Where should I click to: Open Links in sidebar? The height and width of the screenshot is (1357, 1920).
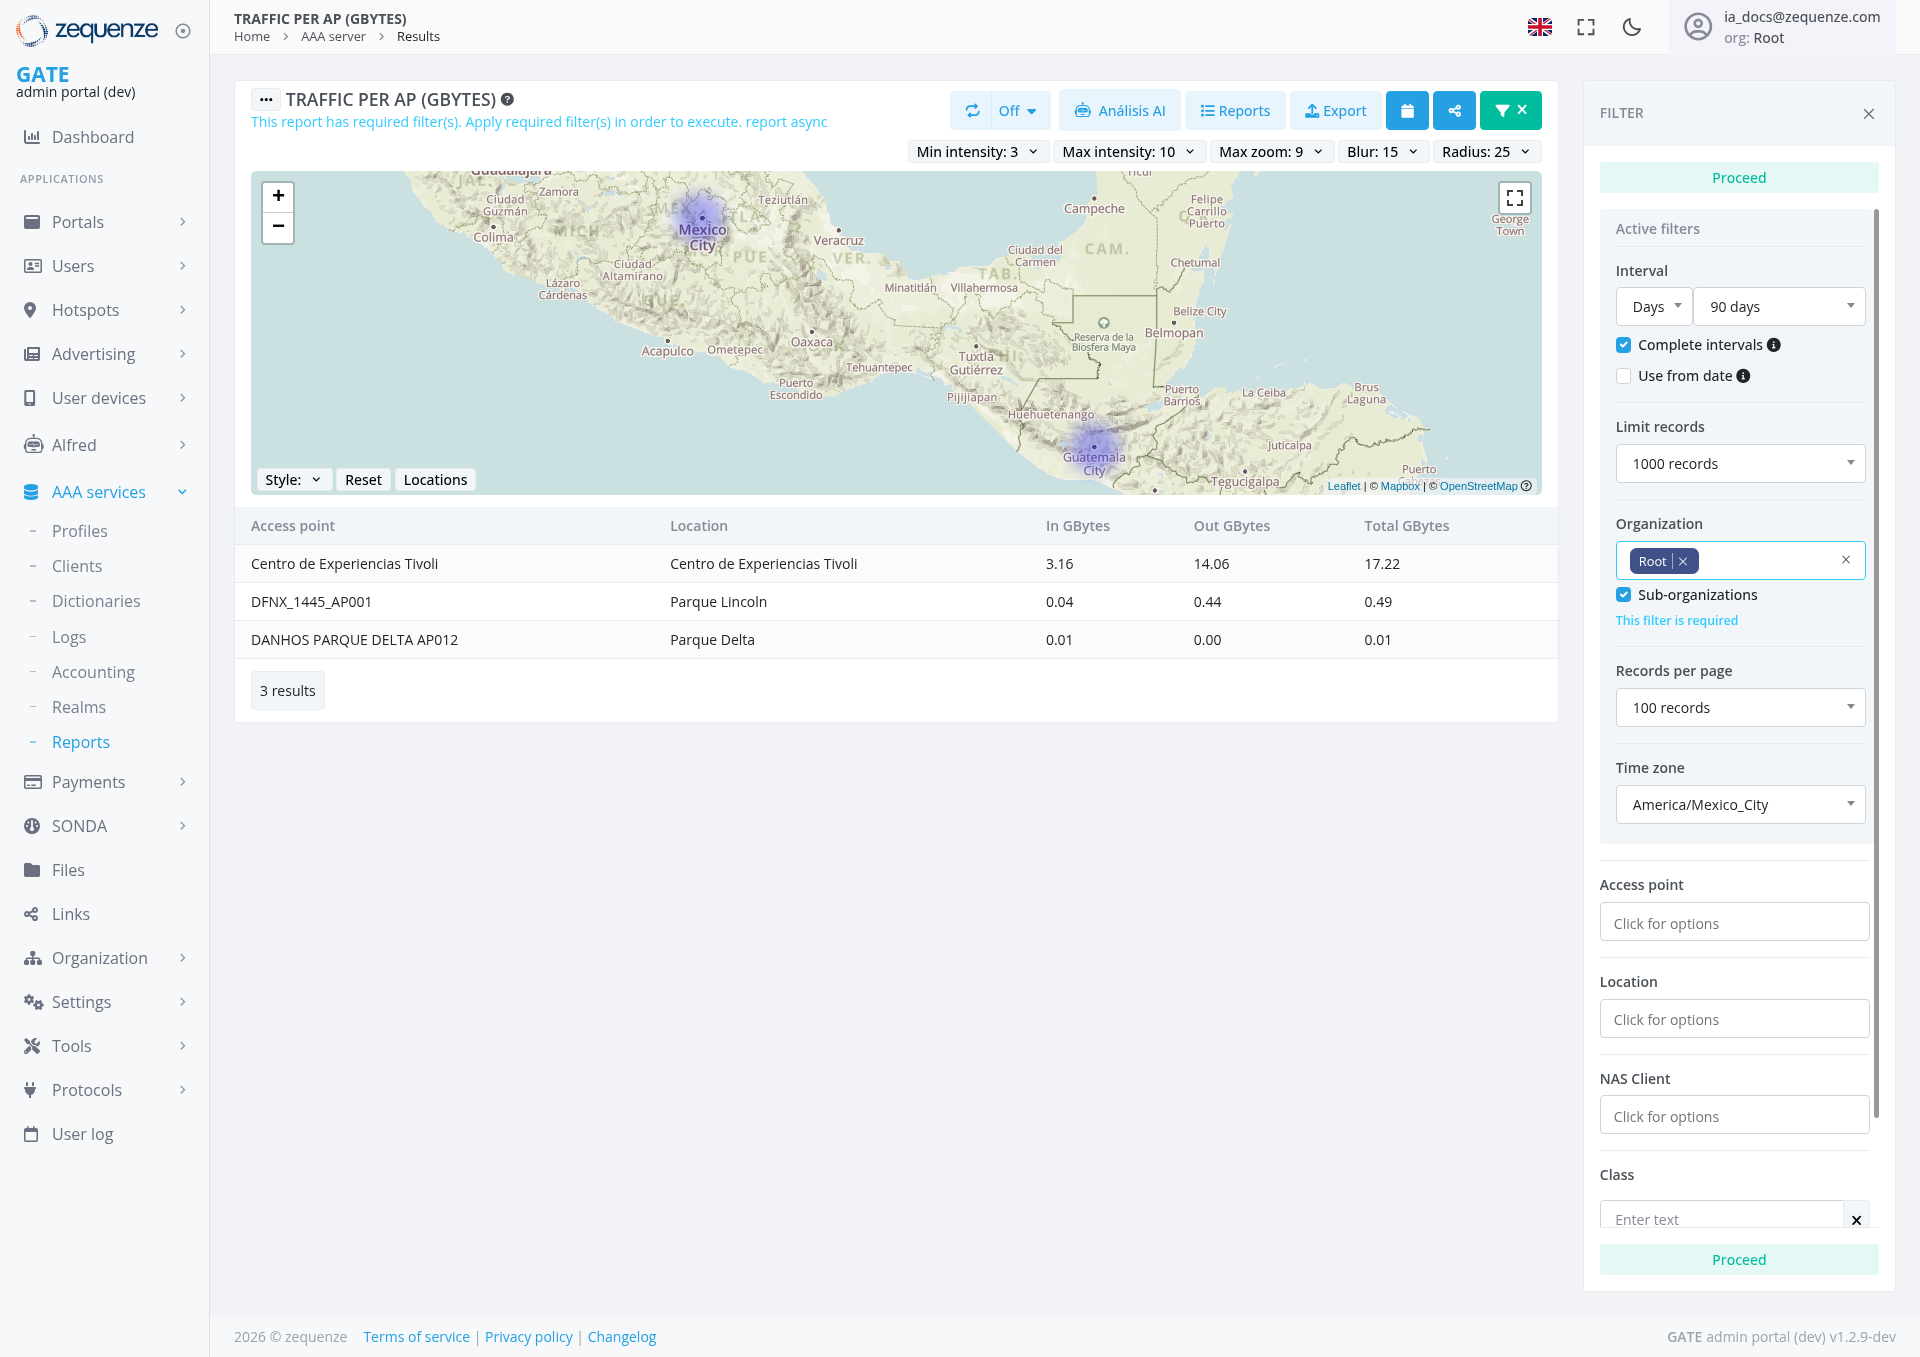coord(70,914)
